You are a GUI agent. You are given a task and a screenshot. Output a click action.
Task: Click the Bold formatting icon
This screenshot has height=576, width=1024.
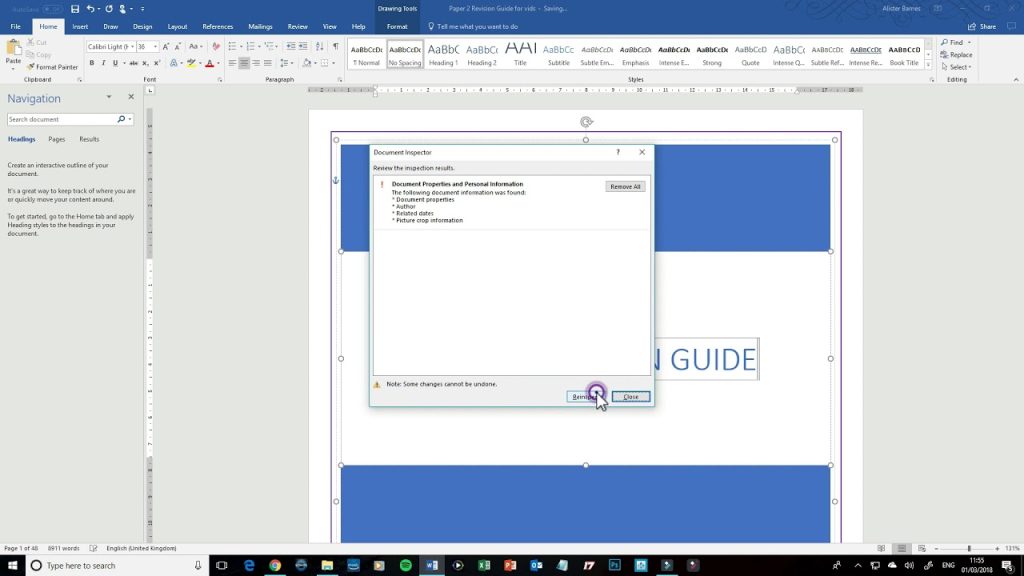click(91, 63)
